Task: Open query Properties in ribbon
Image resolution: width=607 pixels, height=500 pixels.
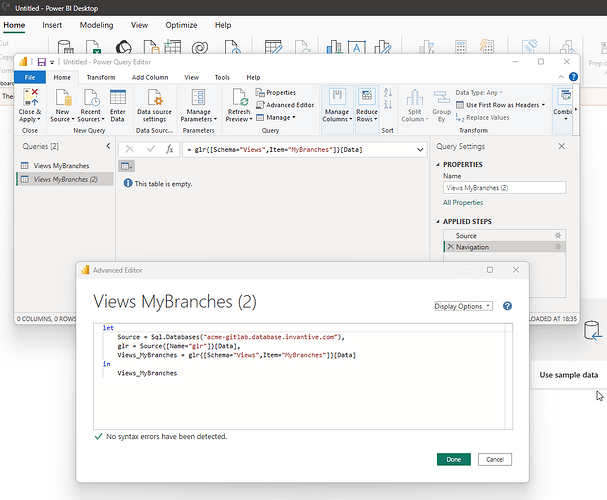Action: (276, 92)
